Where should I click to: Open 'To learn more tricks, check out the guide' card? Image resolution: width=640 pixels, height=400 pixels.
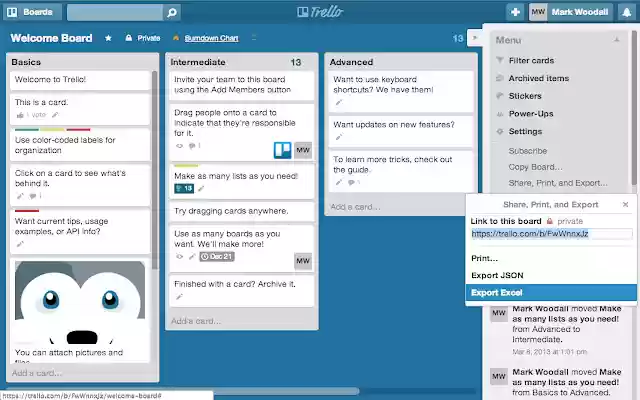(x=401, y=170)
